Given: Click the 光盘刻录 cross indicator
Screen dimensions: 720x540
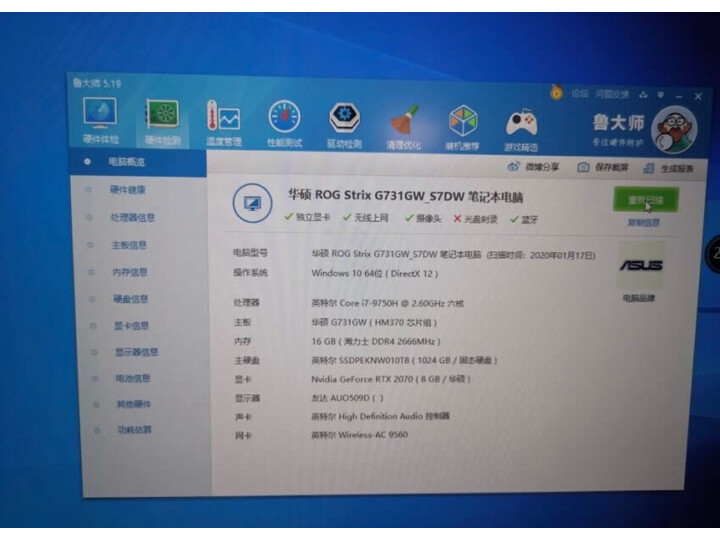Looking at the screenshot, I should 475,219.
